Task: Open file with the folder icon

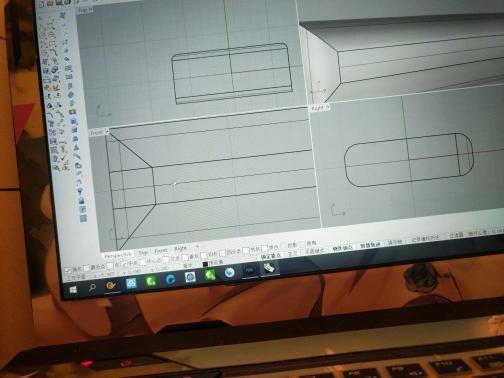Action: pos(50,3)
